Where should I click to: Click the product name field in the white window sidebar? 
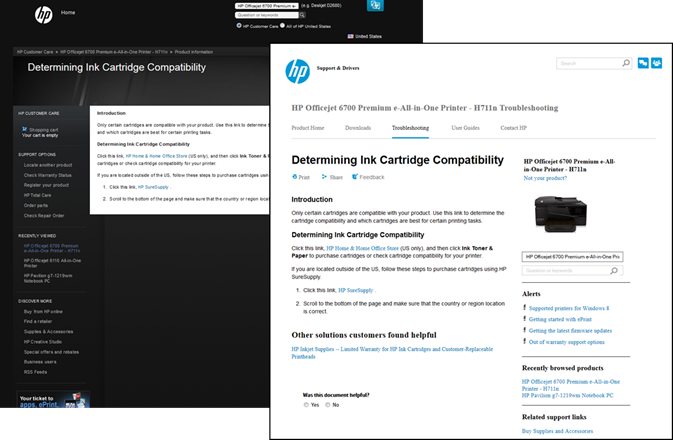tap(573, 257)
